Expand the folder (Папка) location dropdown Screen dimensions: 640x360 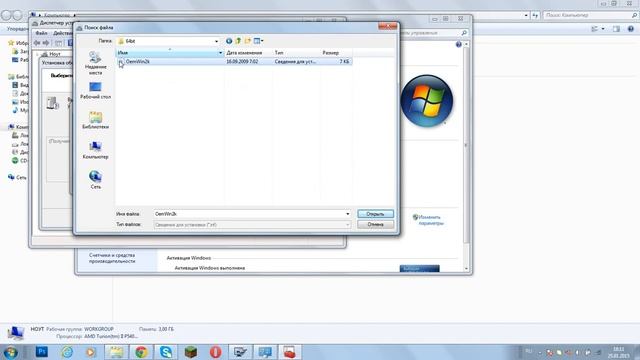tap(216, 41)
